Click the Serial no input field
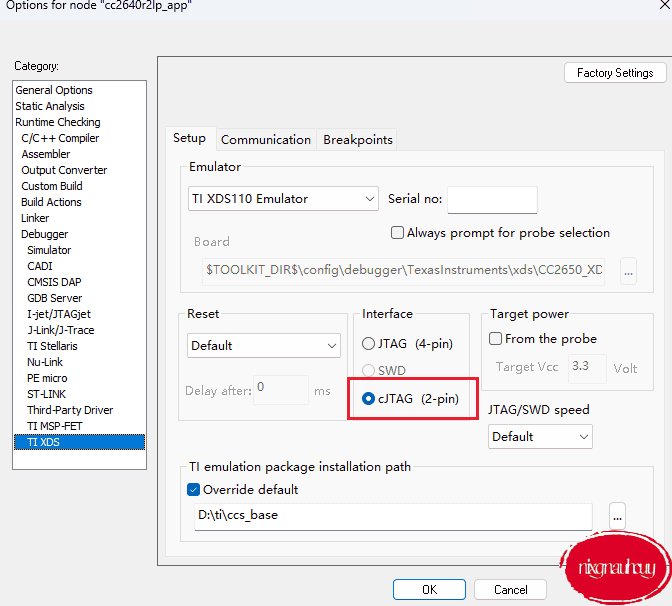This screenshot has height=606, width=672. point(492,199)
